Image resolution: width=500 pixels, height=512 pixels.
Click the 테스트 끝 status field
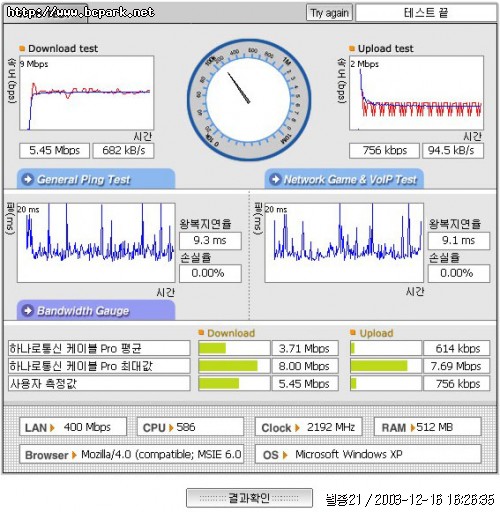point(426,13)
